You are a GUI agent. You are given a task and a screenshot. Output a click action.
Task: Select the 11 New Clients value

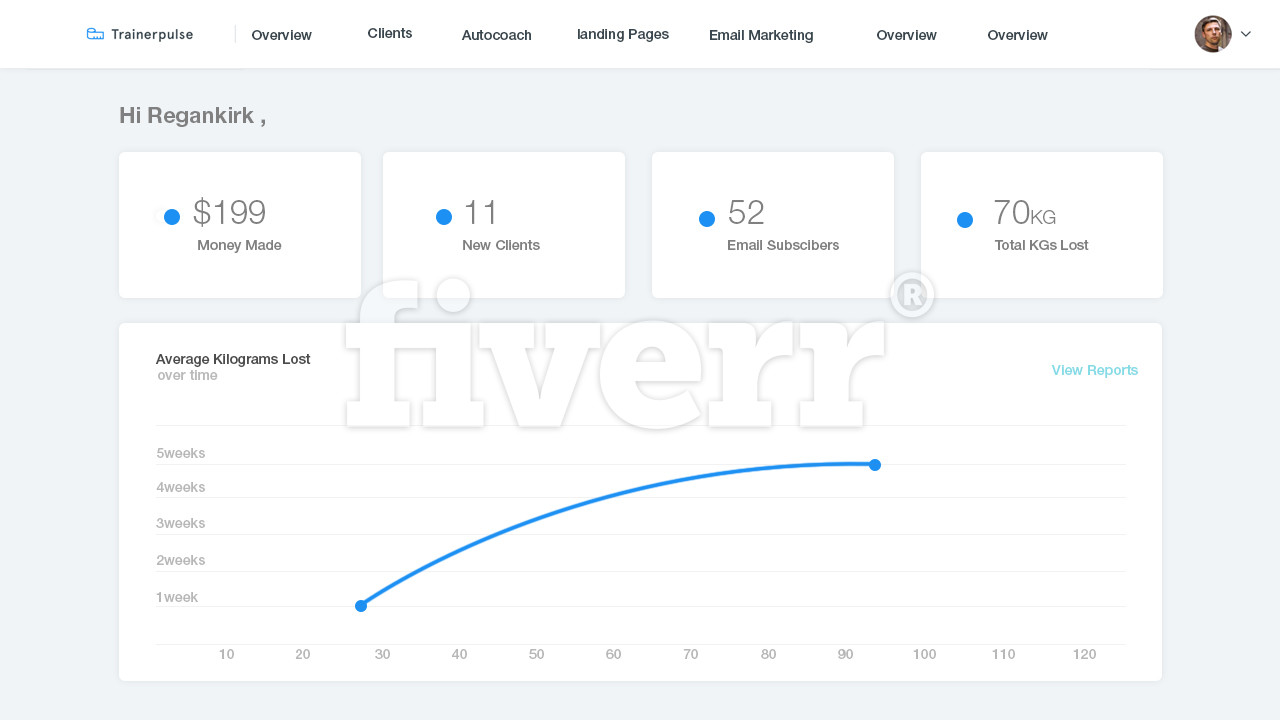pos(481,213)
